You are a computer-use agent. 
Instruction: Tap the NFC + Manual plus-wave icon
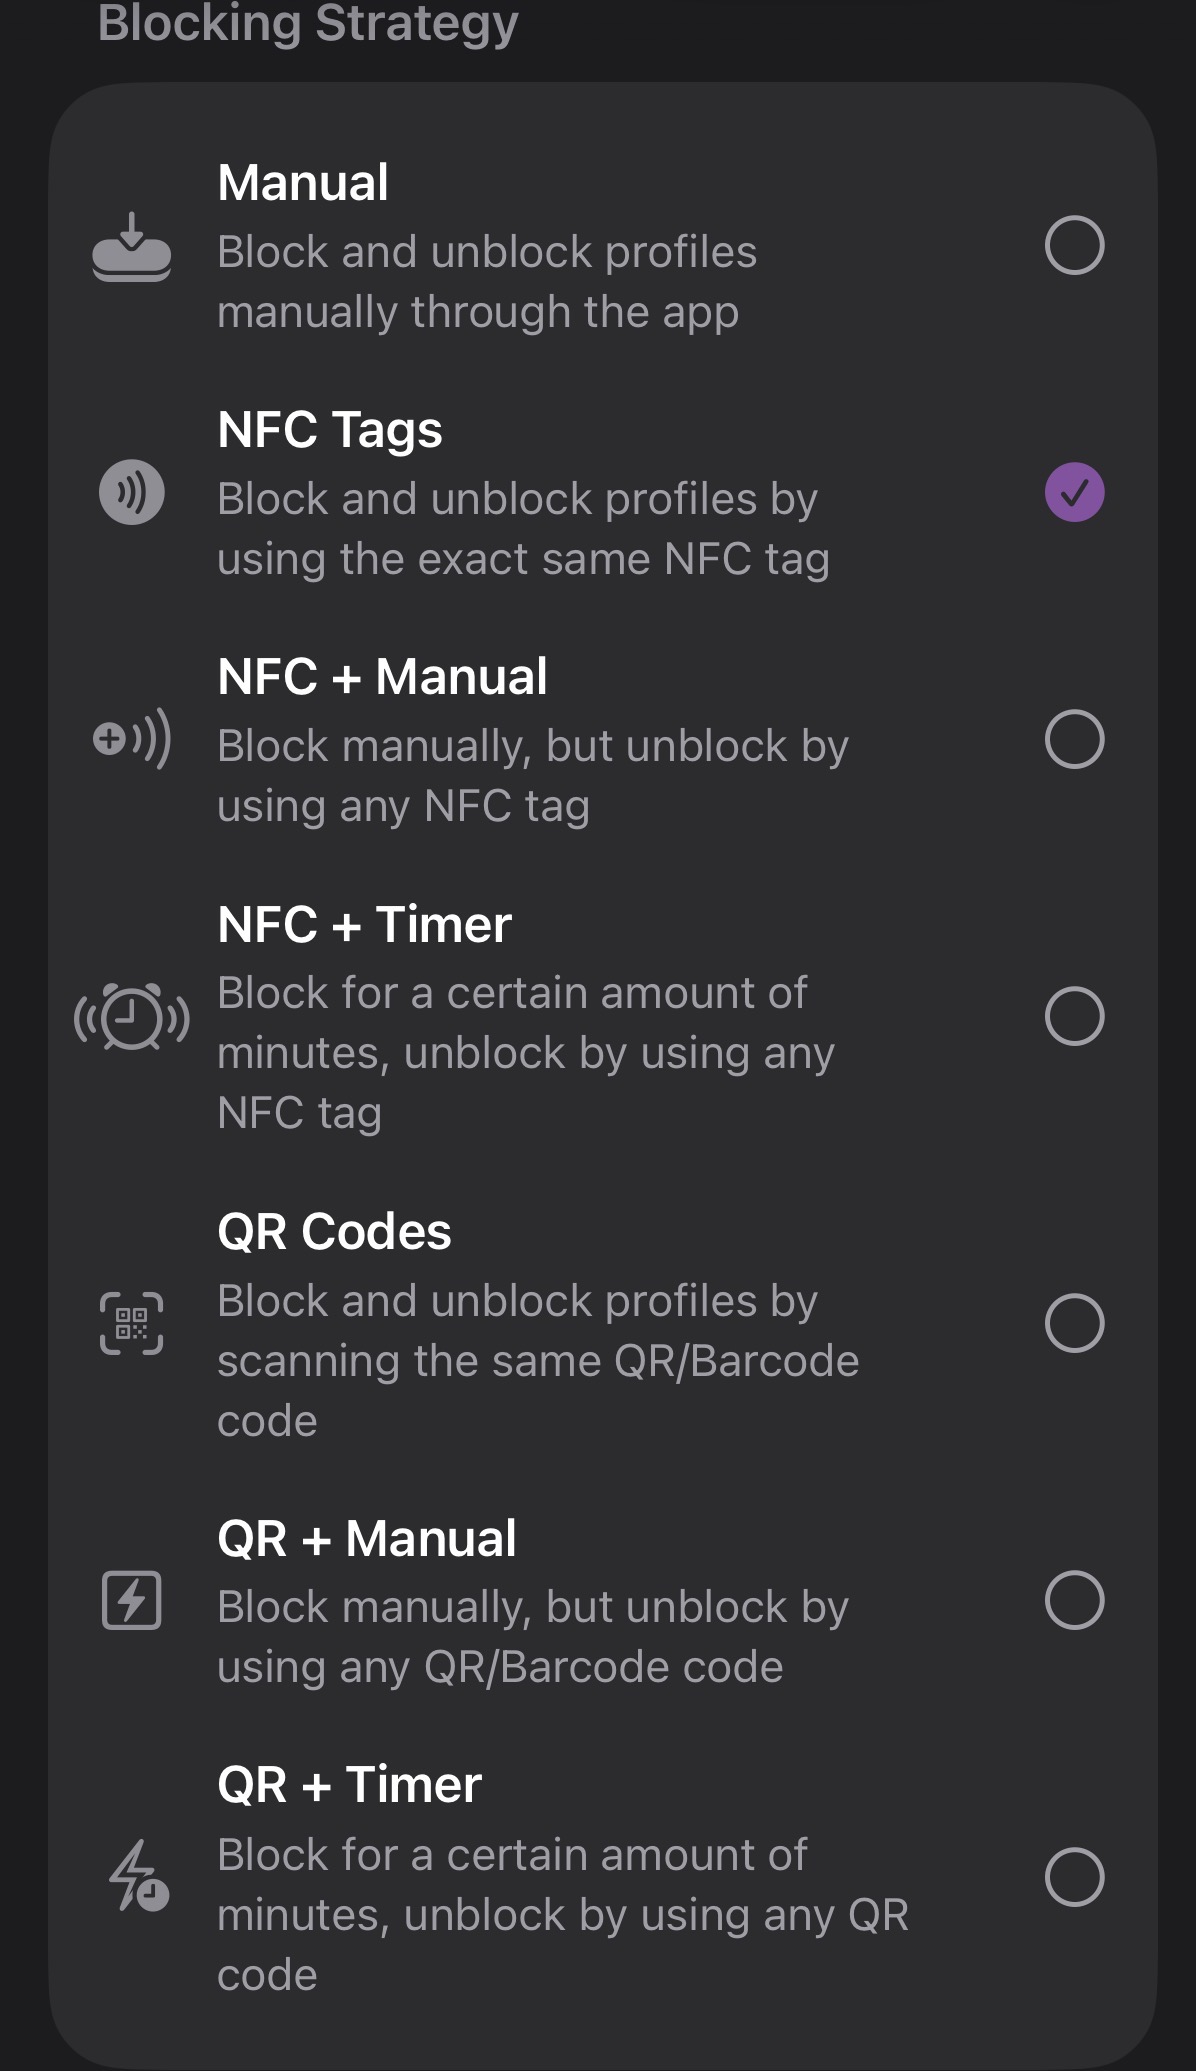pyautogui.click(x=131, y=740)
